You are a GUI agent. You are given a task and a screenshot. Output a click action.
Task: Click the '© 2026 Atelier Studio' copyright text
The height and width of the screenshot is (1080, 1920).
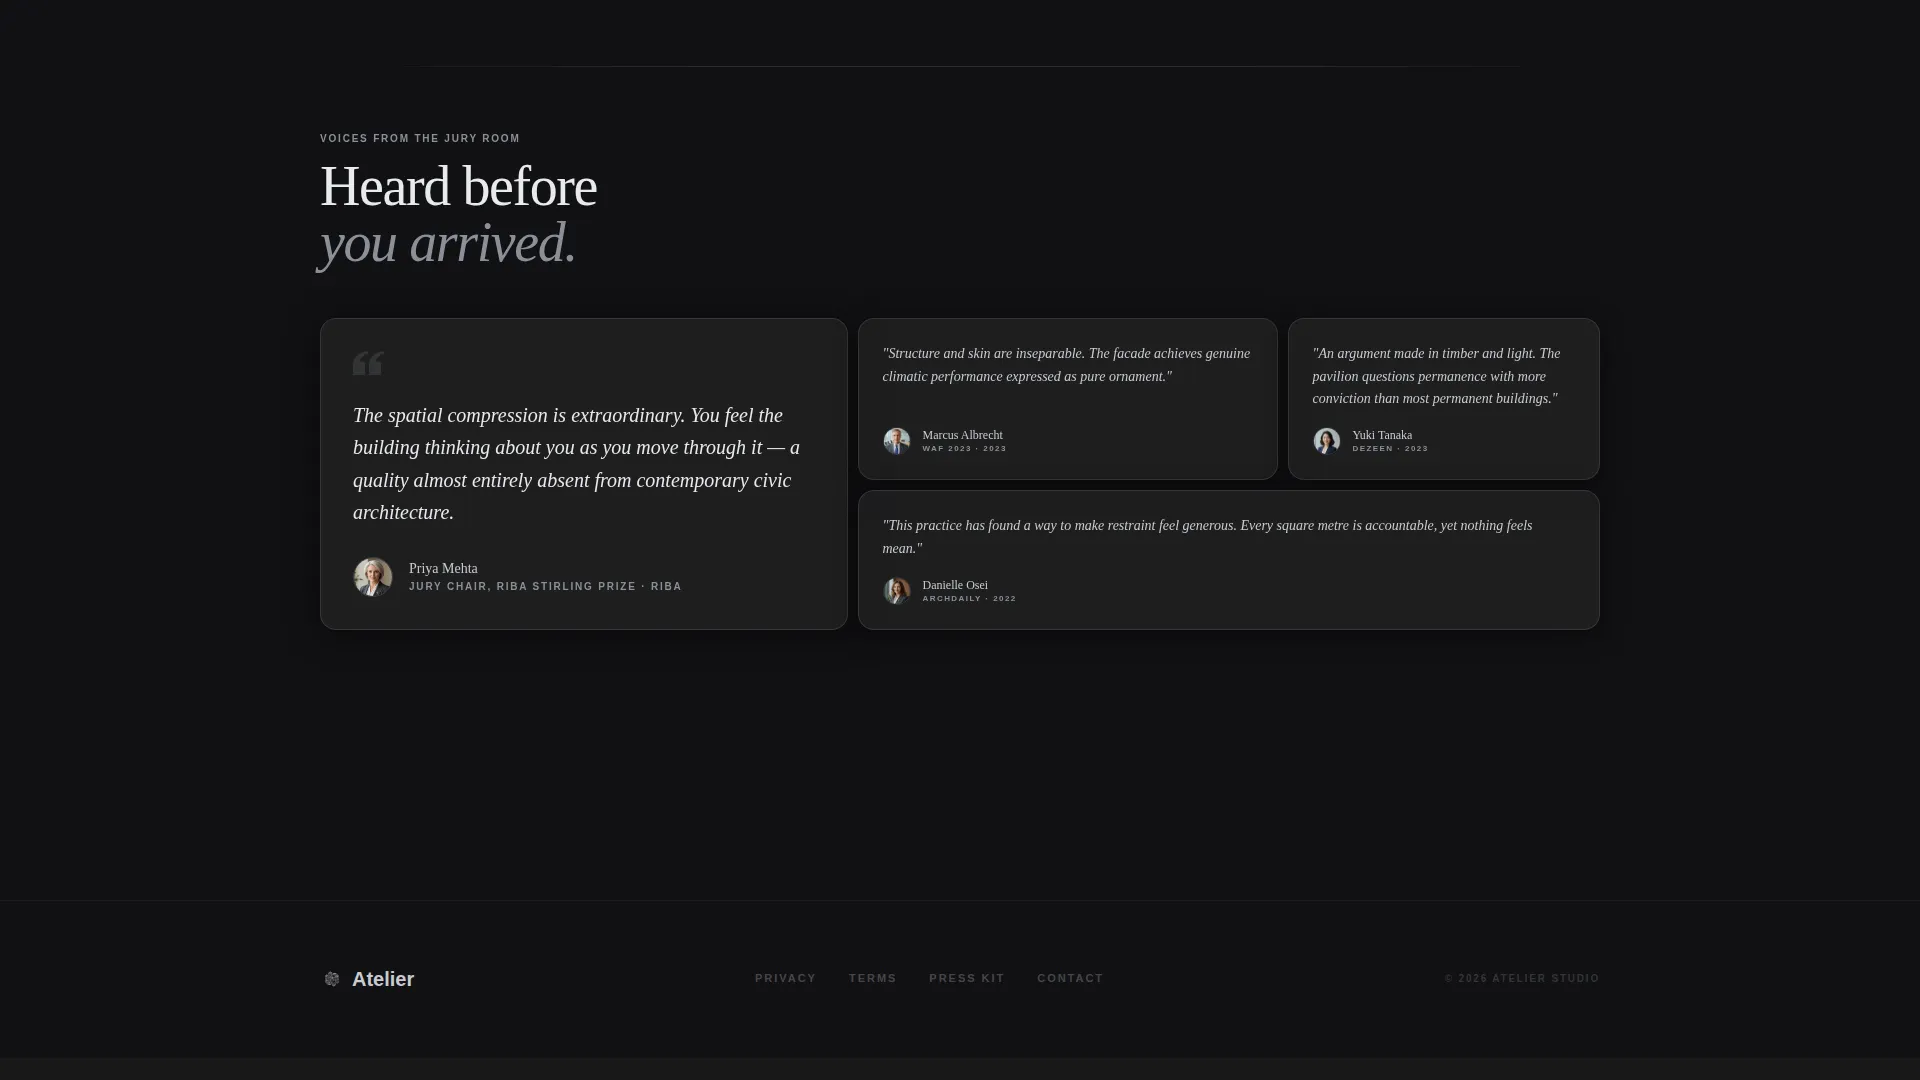tap(1522, 979)
